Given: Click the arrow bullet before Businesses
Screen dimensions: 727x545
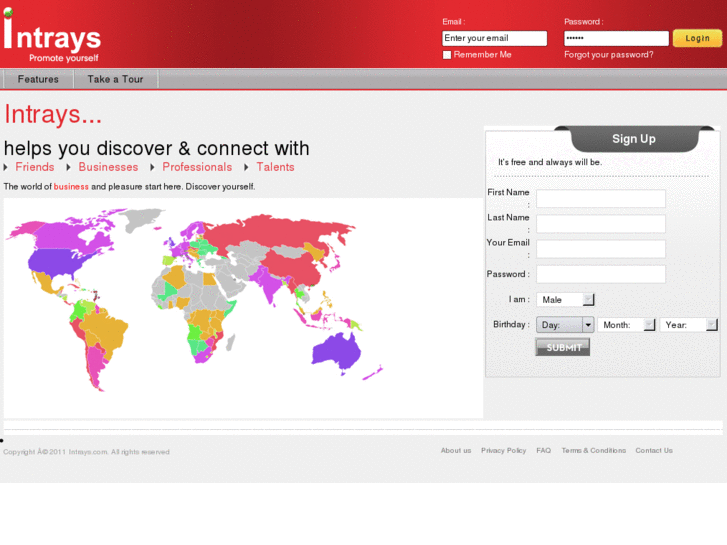Looking at the screenshot, I should (x=68, y=167).
